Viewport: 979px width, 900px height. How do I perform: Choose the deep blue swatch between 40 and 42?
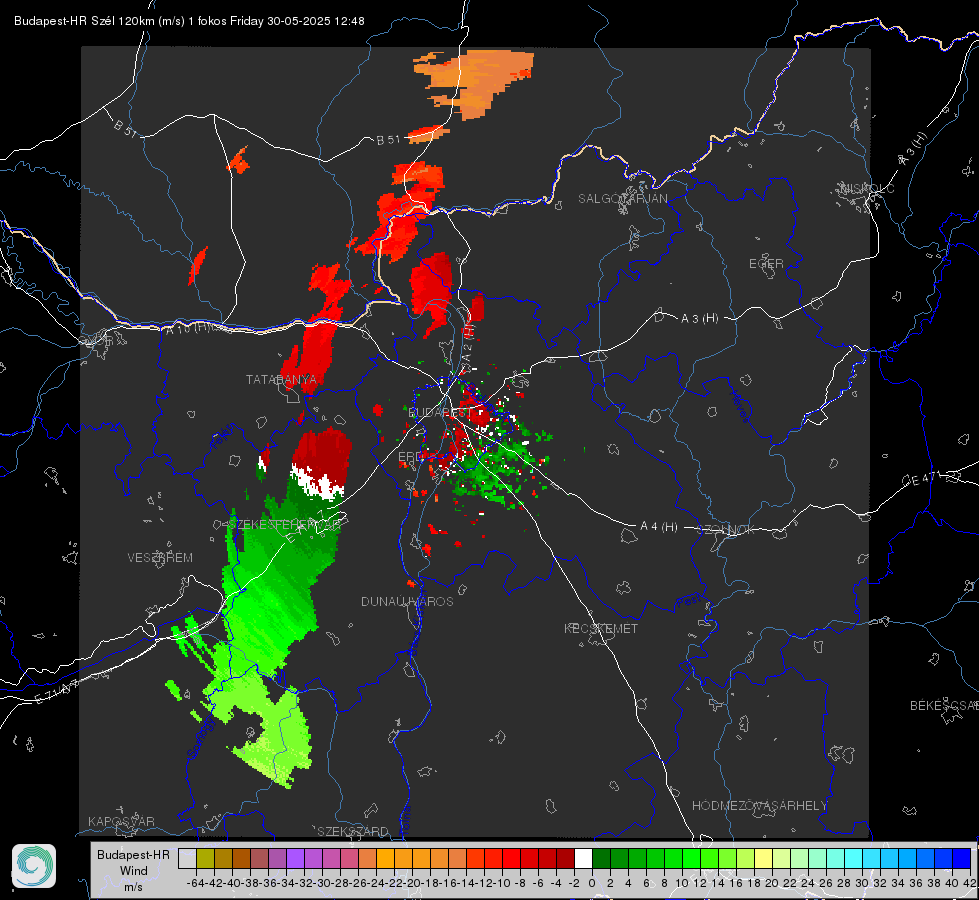[962, 858]
